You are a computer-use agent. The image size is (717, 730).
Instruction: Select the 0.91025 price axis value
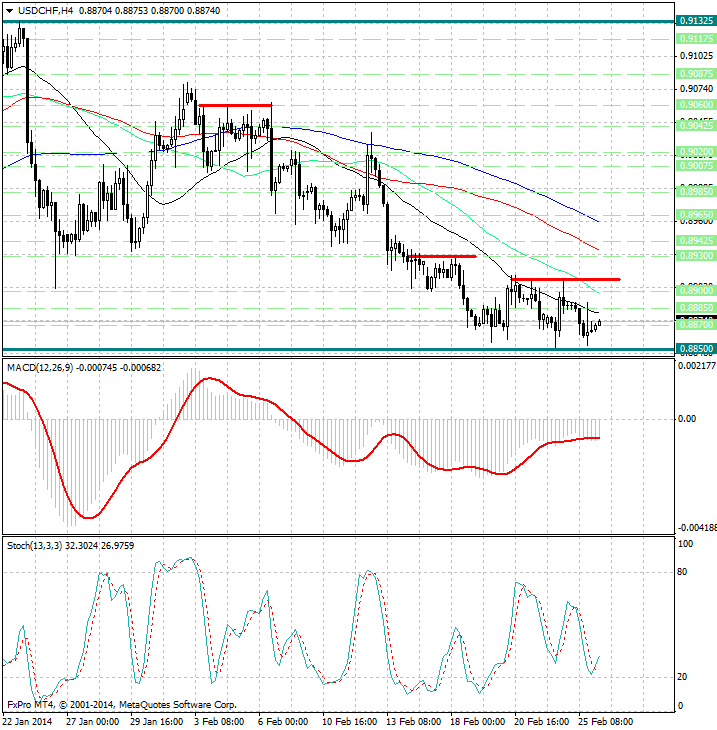(x=697, y=56)
